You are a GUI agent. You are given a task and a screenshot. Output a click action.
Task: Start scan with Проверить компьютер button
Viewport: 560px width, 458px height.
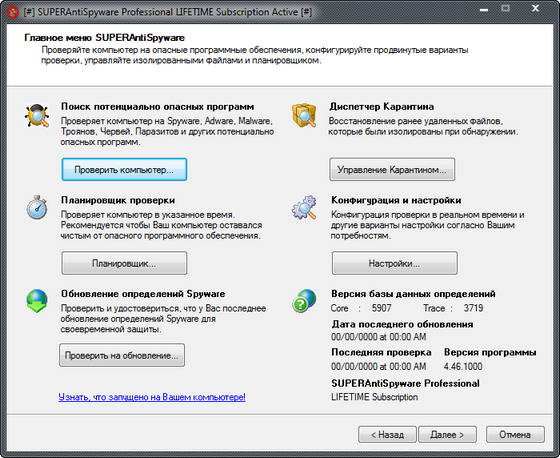[x=124, y=169]
